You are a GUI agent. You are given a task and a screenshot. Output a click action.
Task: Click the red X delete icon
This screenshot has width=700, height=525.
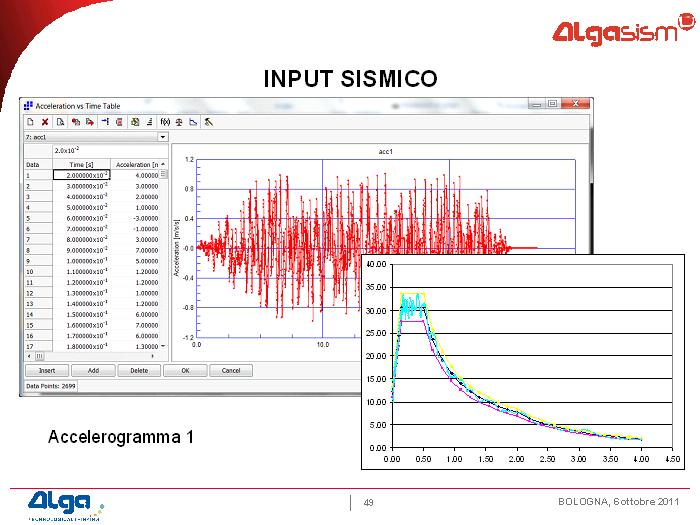[45, 121]
